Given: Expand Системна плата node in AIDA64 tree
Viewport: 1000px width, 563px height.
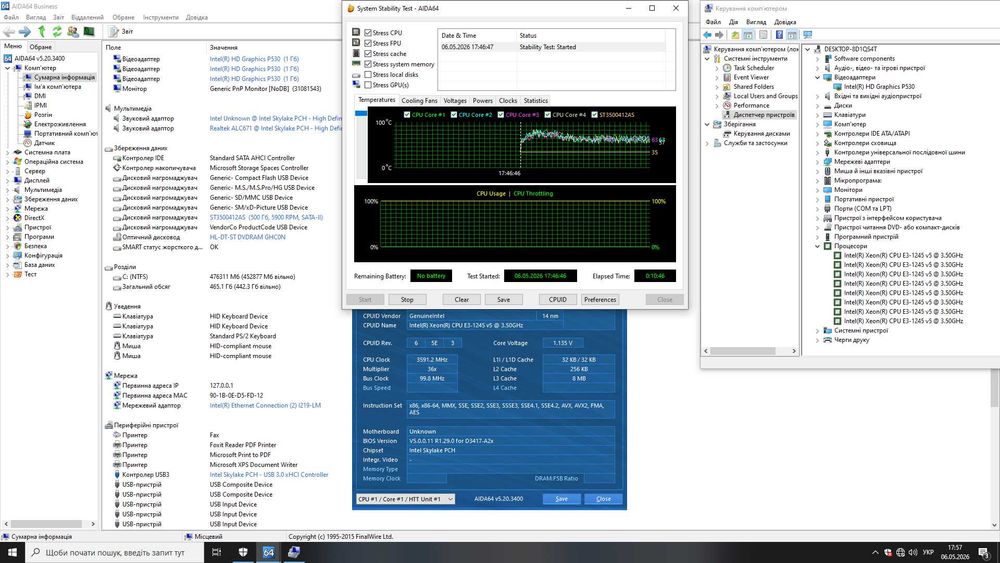Looking at the screenshot, I should tap(8, 152).
